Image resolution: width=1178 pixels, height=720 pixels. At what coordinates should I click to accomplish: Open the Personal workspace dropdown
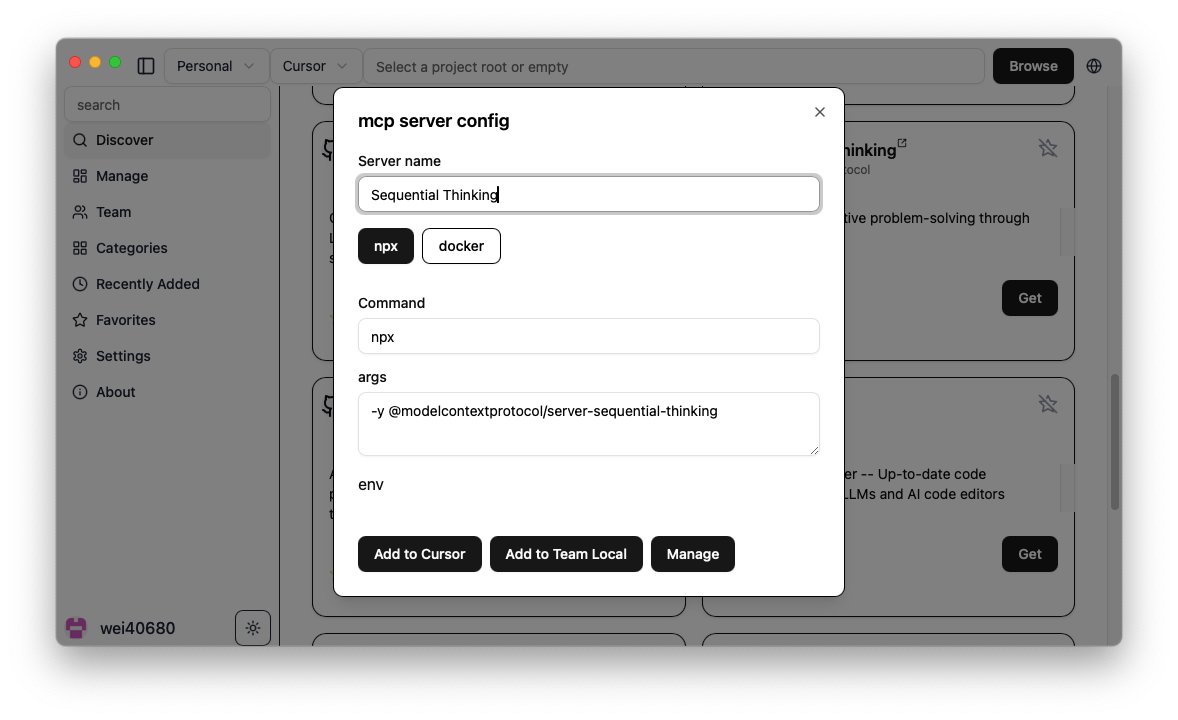[x=216, y=66]
